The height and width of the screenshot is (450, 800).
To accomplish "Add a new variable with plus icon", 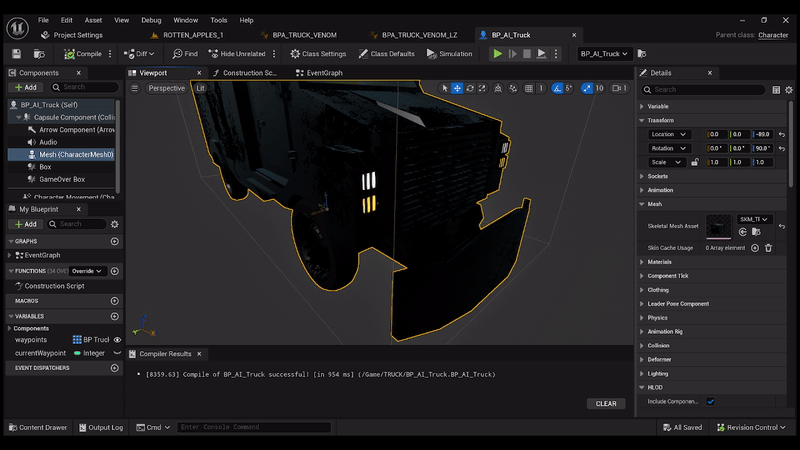I will pos(114,316).
